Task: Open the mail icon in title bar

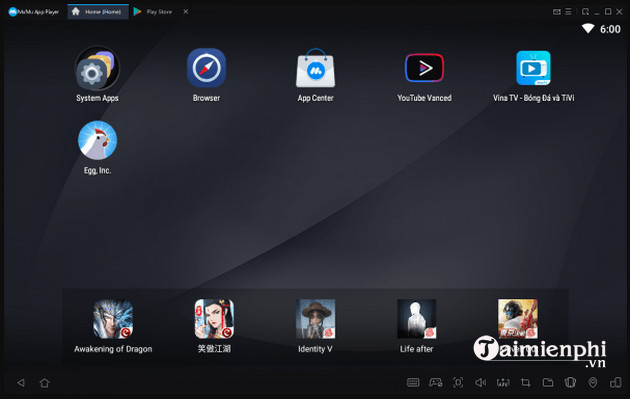Action: tap(556, 12)
